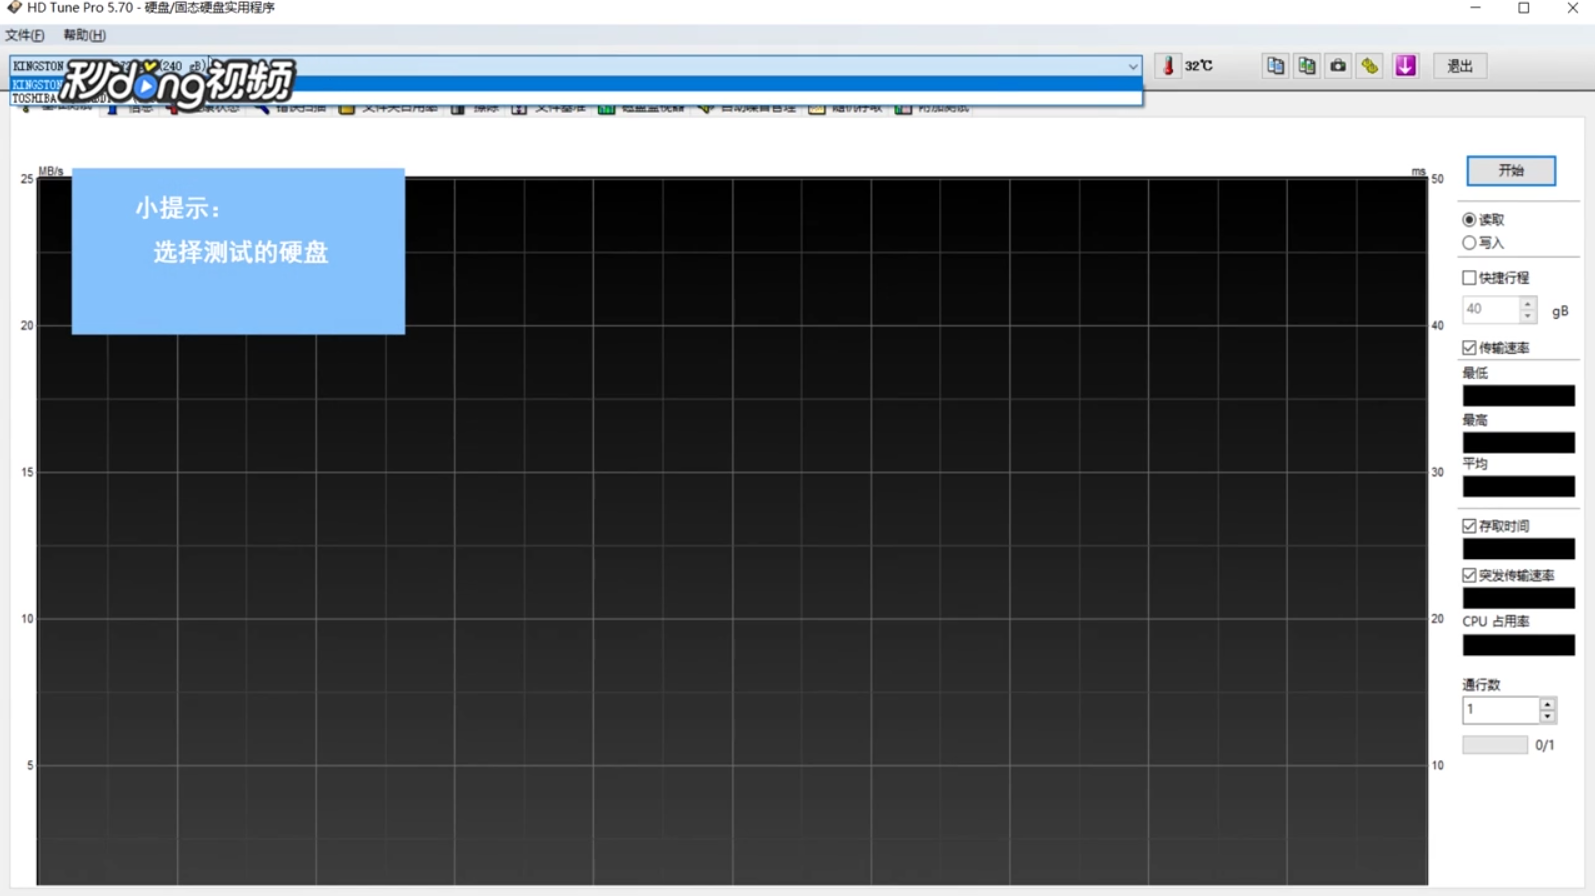This screenshot has height=896, width=1595.
Task: Toggle the 突发传输速率 burst rate checkbox
Action: pyautogui.click(x=1469, y=575)
